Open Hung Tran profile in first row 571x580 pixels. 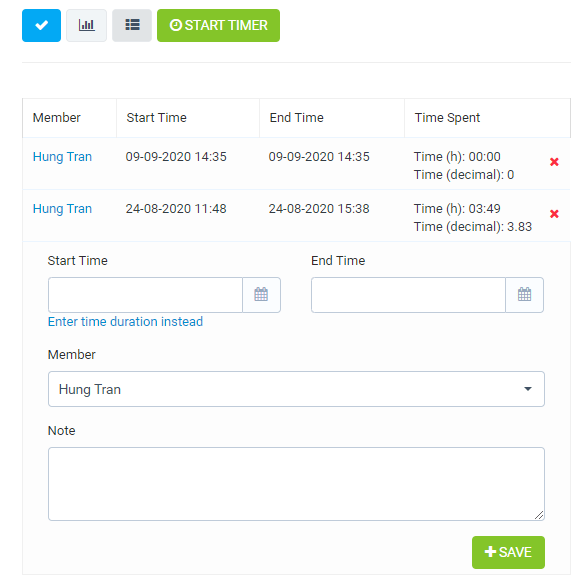tap(62, 157)
